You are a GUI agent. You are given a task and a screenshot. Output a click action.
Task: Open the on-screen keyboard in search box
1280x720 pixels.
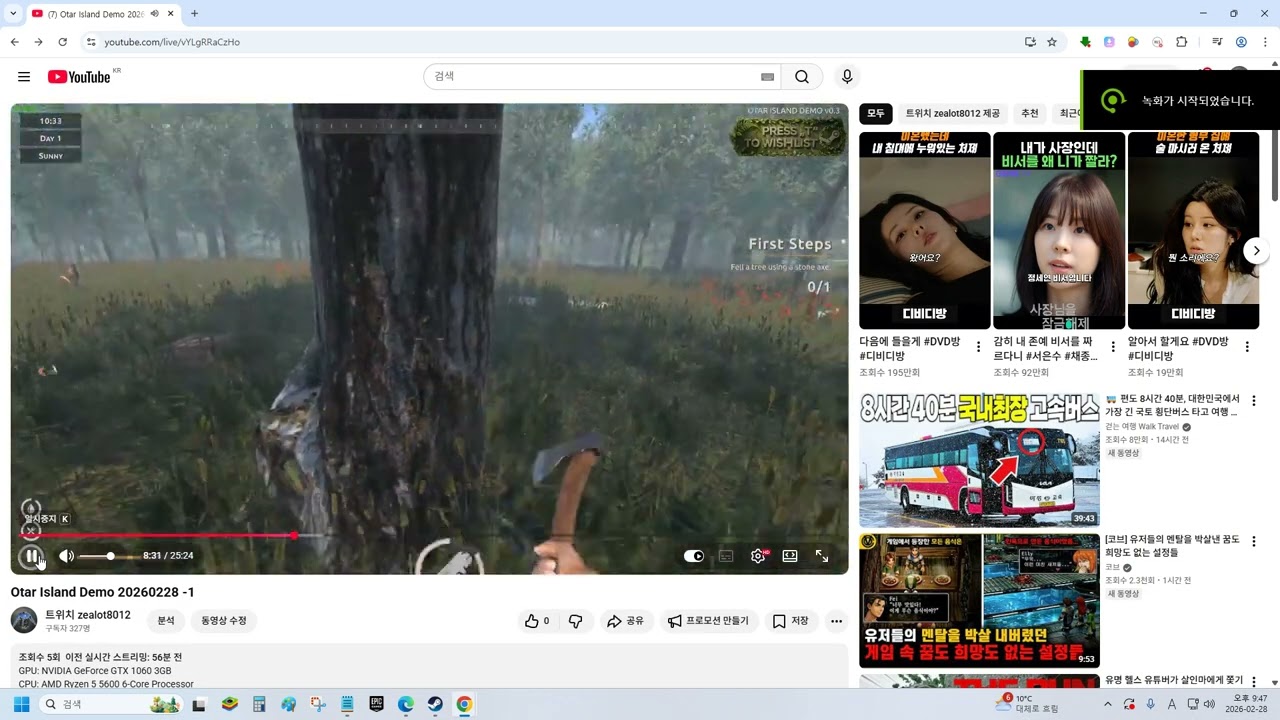[x=767, y=77]
